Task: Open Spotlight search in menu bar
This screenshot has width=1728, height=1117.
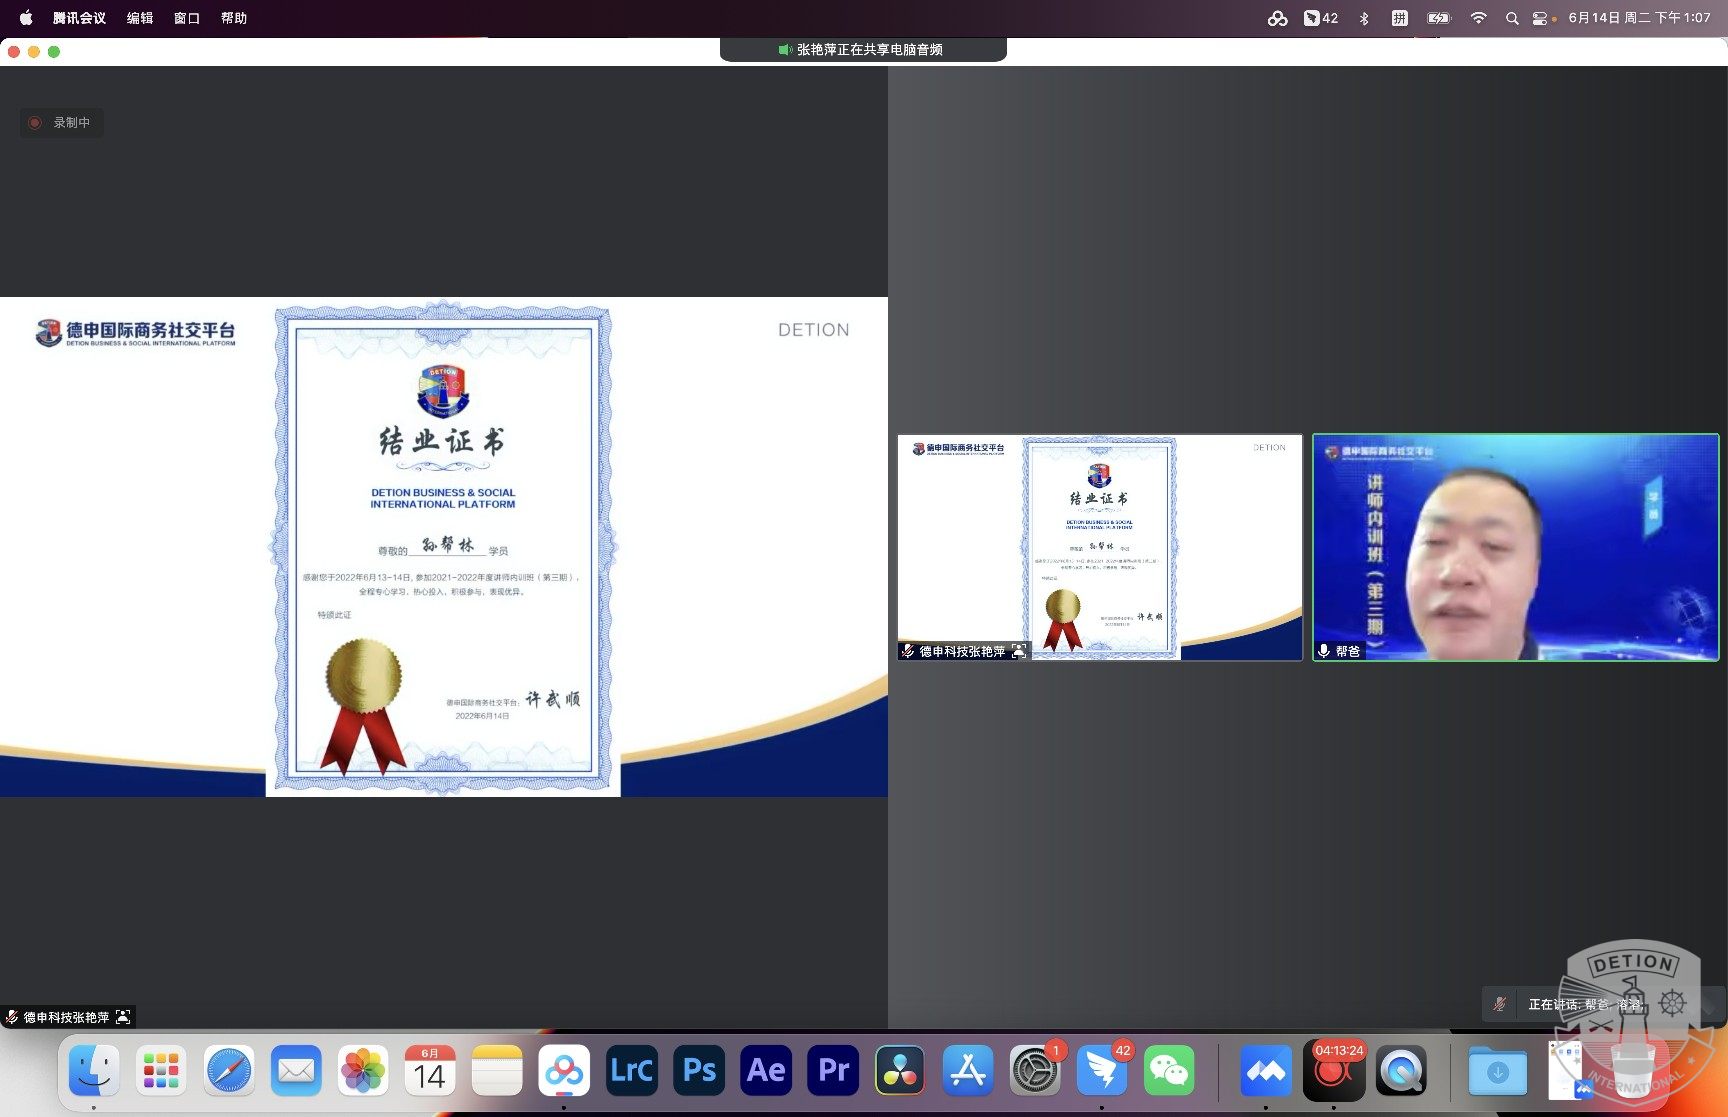Action: [x=1512, y=18]
